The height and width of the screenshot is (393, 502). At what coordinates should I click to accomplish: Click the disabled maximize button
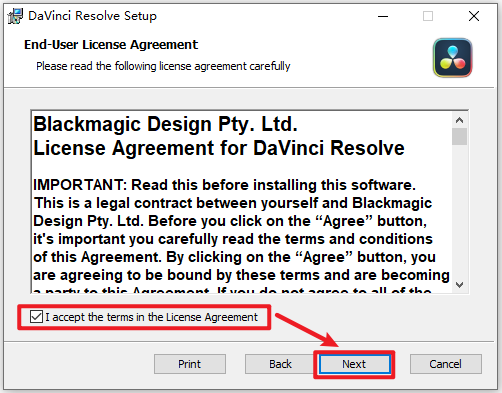(x=428, y=16)
